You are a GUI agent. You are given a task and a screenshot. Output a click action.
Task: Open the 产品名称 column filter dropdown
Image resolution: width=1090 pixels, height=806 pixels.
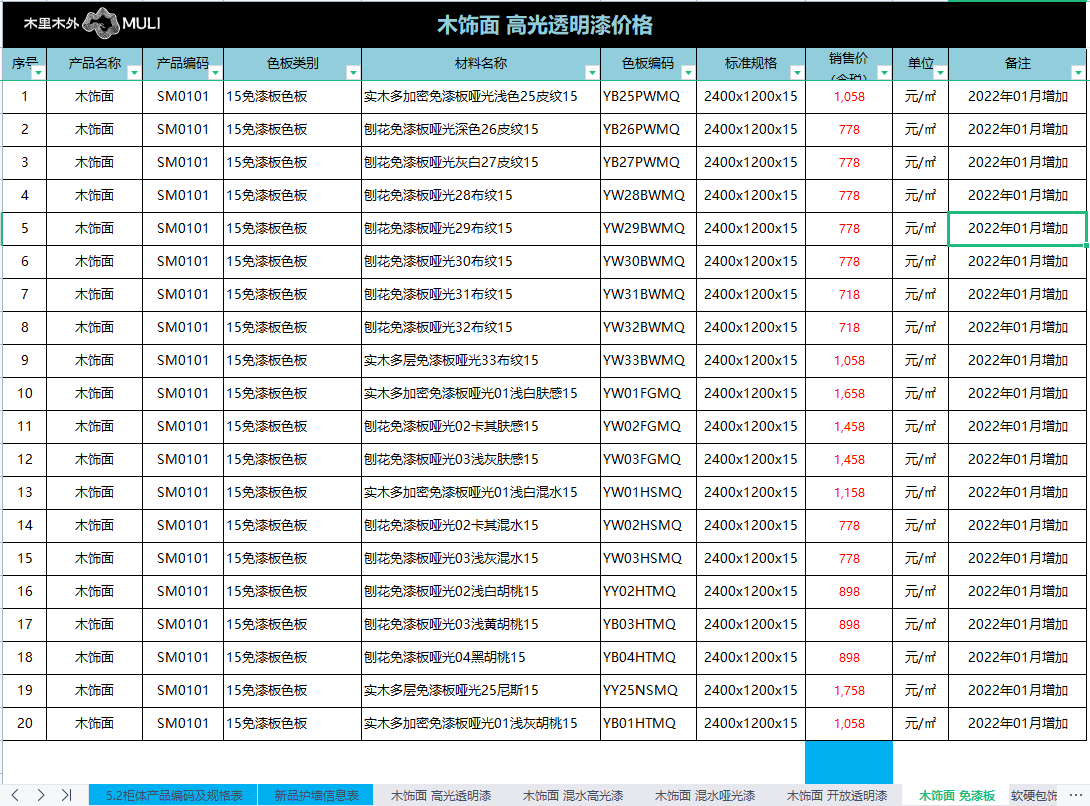[x=134, y=72]
